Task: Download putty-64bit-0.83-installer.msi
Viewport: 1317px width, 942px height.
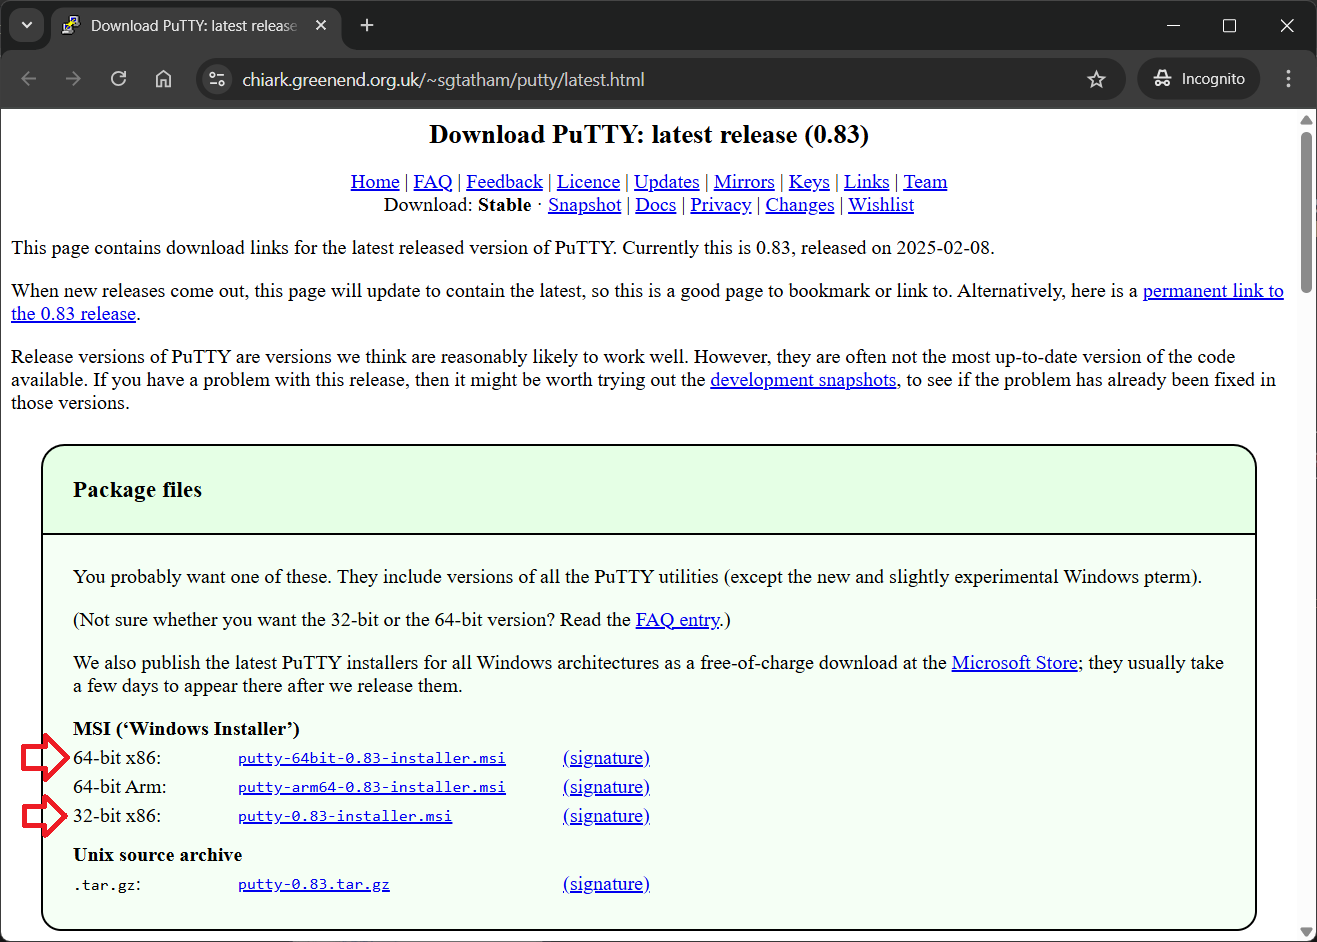Action: (371, 758)
